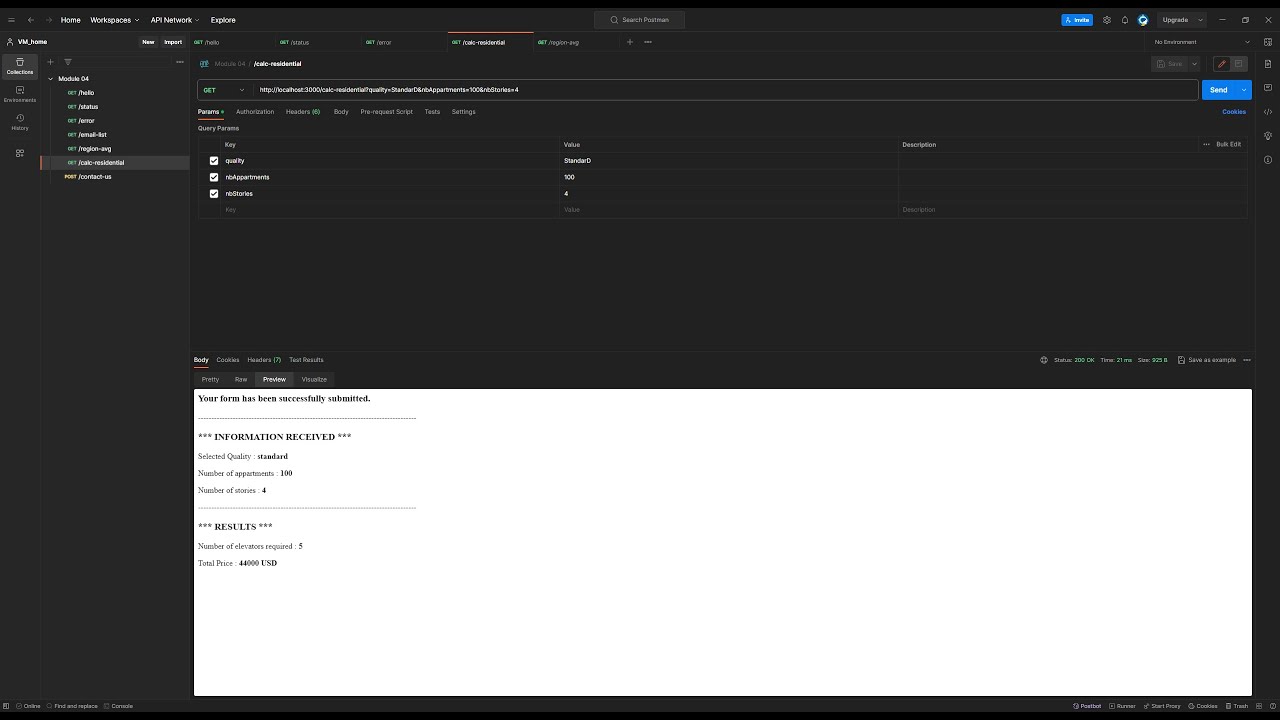
Task: Uncheck the nbAppartments parameter checkbox
Action: (x=214, y=177)
